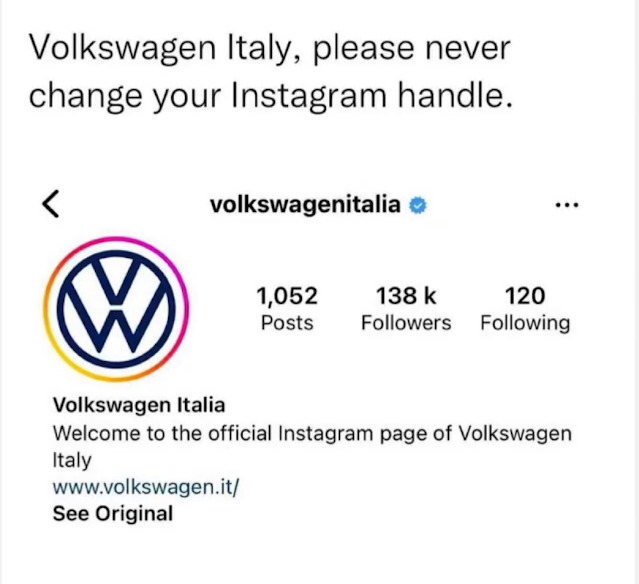Click See Original translation link
639x584 pixels.
(113, 514)
